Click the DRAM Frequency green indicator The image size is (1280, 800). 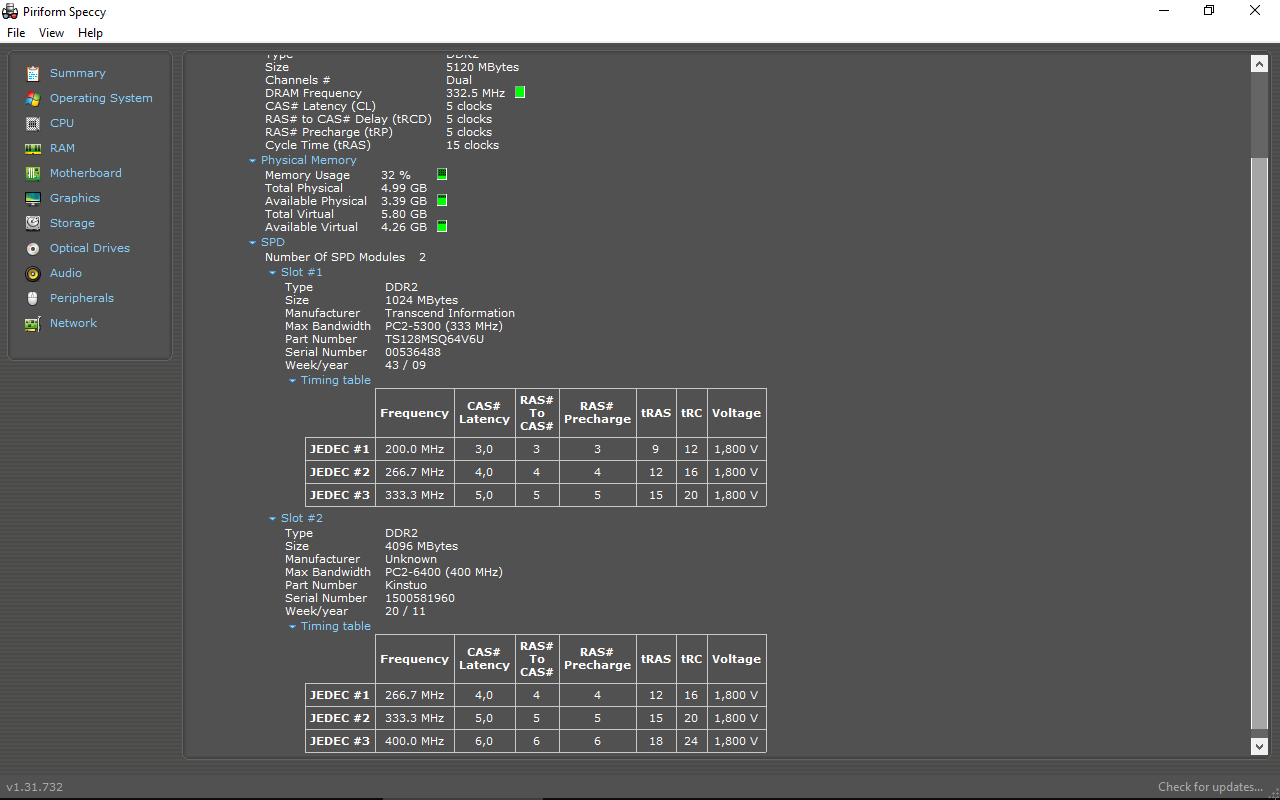tap(520, 93)
